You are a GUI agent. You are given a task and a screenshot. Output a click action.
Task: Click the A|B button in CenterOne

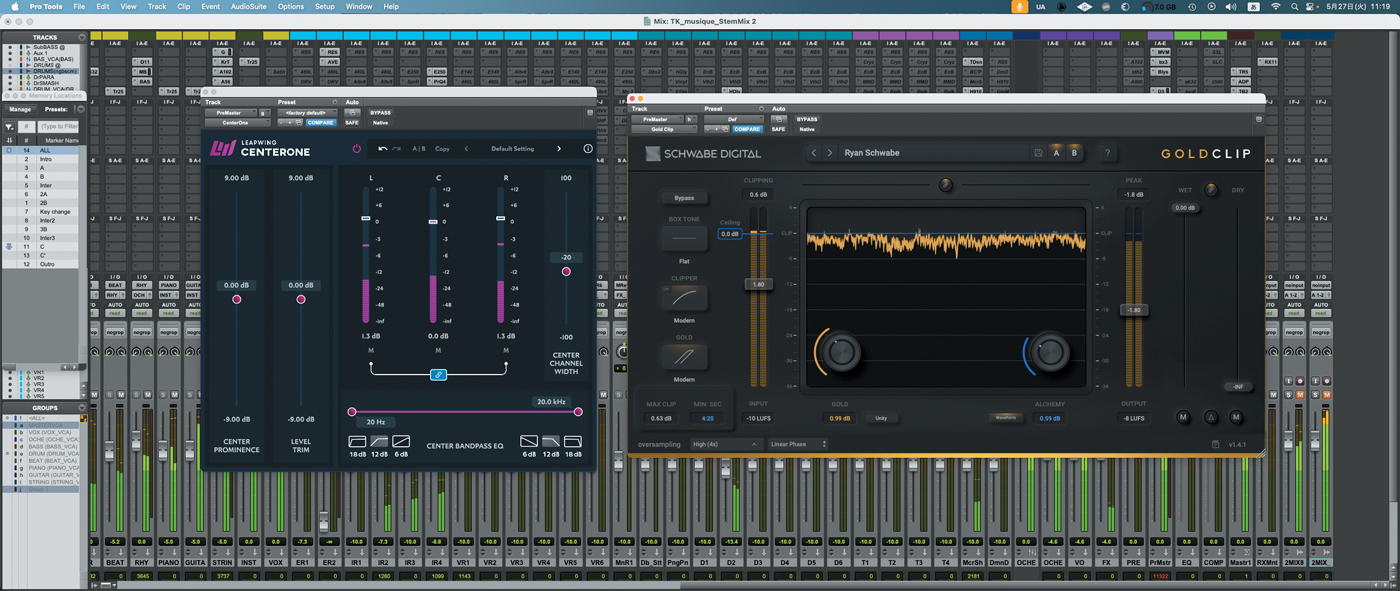click(419, 149)
